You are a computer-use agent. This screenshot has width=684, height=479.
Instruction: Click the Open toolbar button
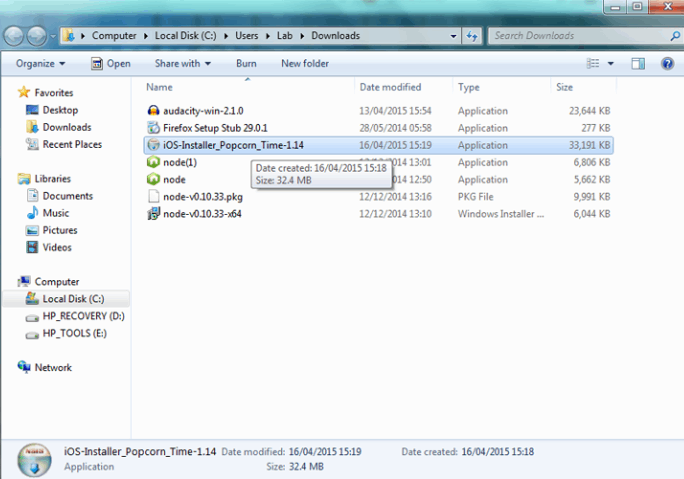(x=111, y=64)
